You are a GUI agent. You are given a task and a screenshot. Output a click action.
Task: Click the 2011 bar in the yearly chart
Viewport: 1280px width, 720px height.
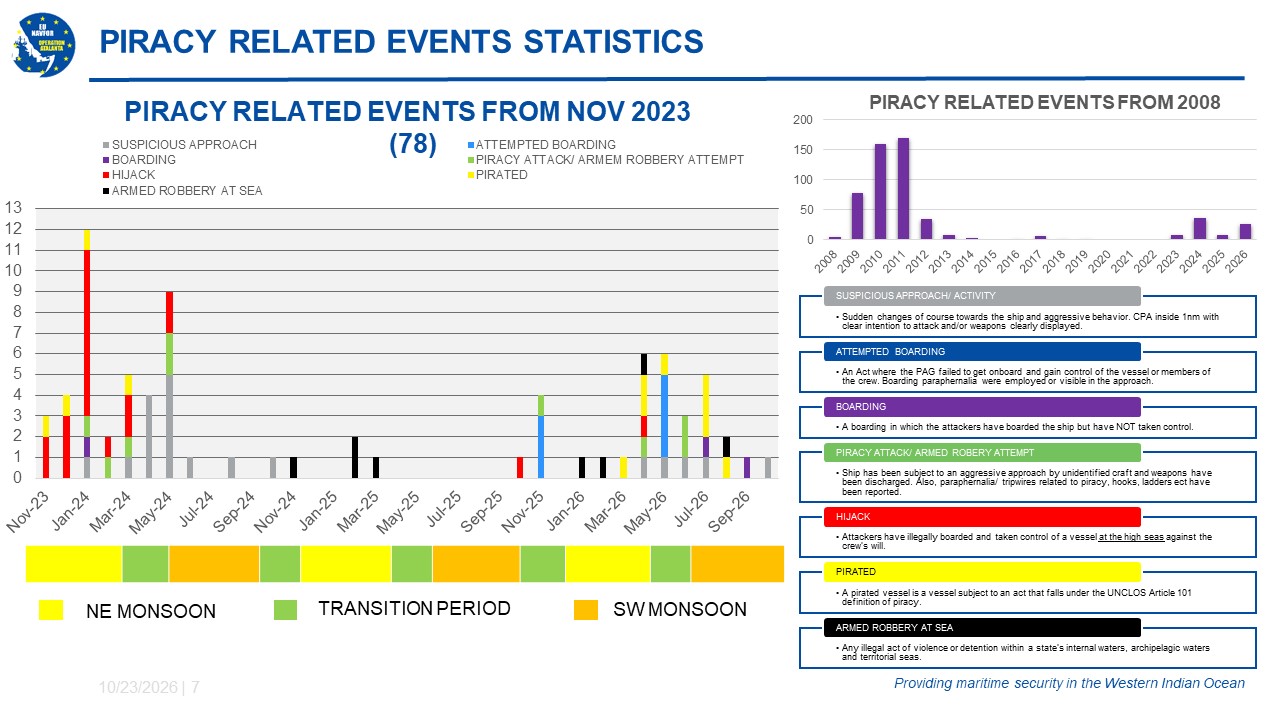(x=903, y=189)
